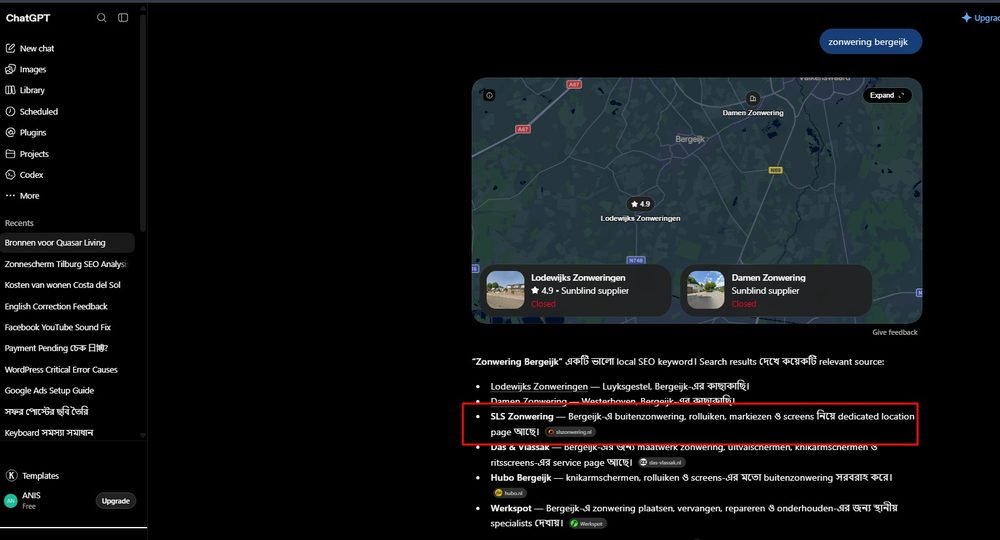
Task: Click the Library books icon
Action: (10, 90)
